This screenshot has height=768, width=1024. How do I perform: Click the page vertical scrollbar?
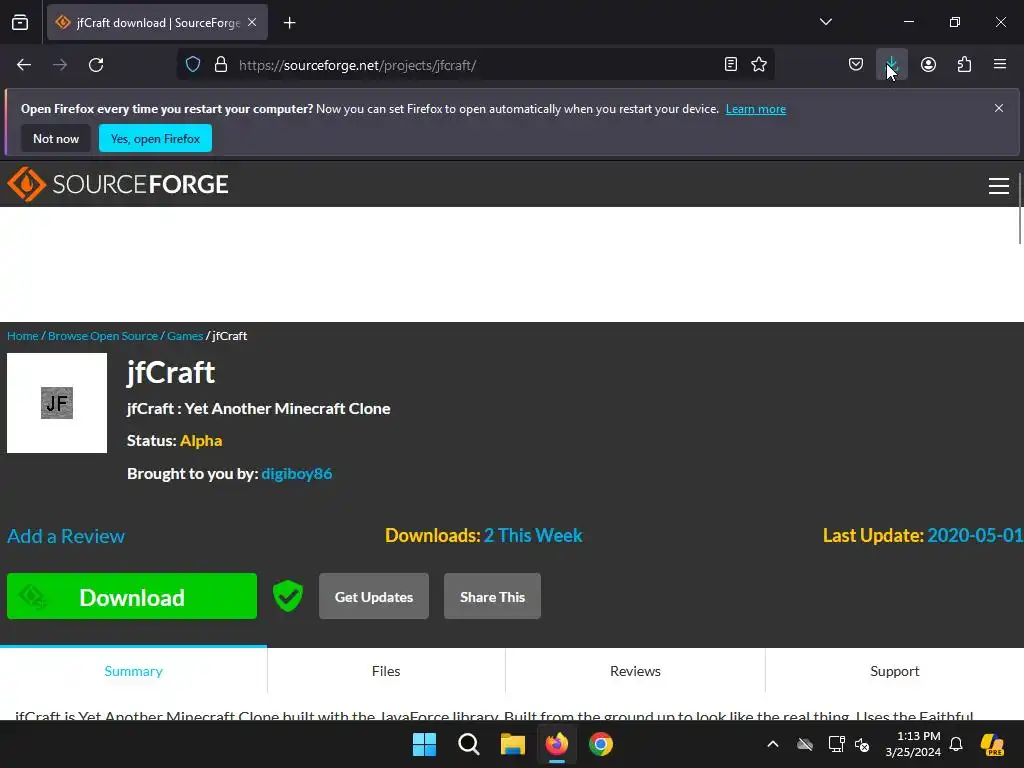1020,209
